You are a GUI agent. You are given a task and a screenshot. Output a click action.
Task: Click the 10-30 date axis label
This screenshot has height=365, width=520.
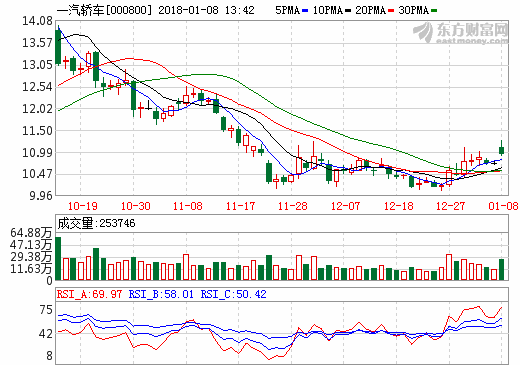(x=135, y=206)
